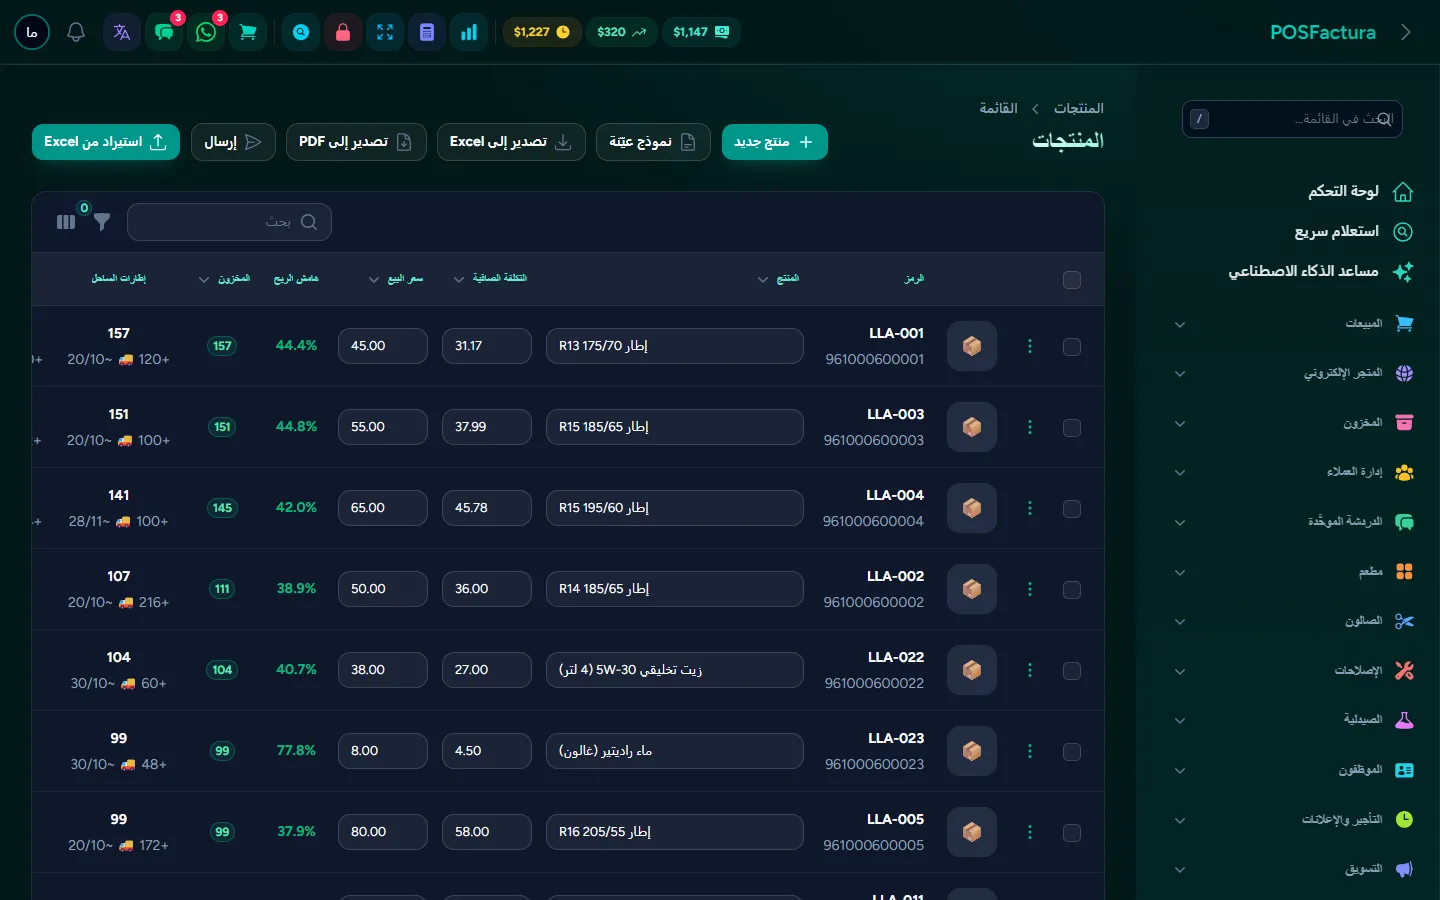Toggle the select-all checkbox in the table header

pyautogui.click(x=1072, y=280)
